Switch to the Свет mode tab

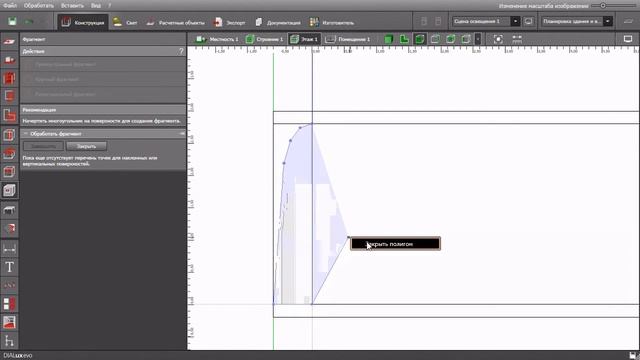coord(125,22)
